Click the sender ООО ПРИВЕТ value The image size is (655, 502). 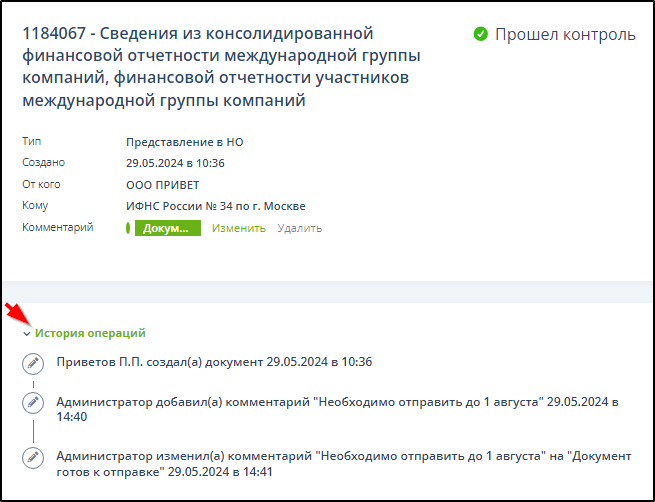(x=162, y=185)
